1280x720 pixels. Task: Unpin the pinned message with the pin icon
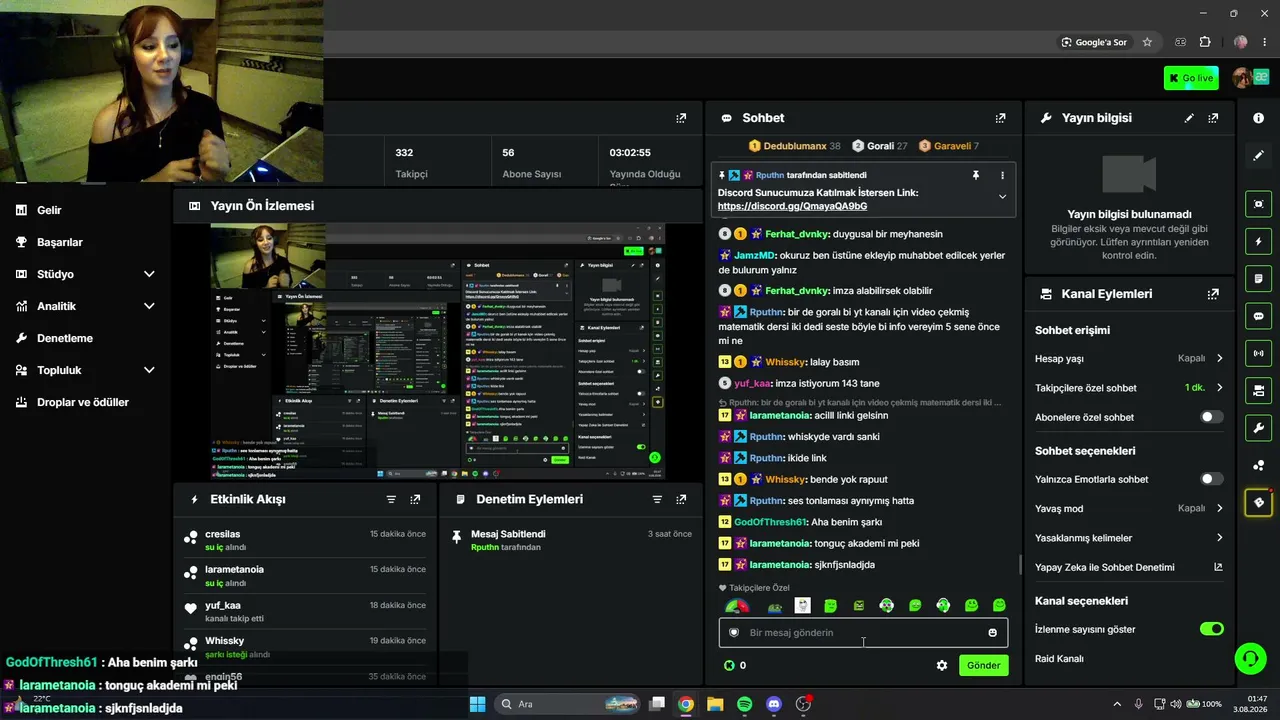(976, 175)
